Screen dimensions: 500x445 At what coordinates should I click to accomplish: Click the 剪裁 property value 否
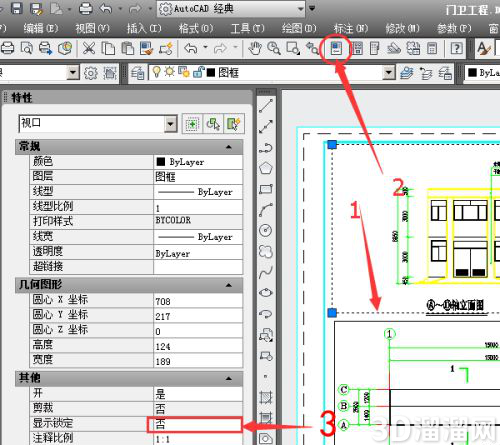(198, 409)
